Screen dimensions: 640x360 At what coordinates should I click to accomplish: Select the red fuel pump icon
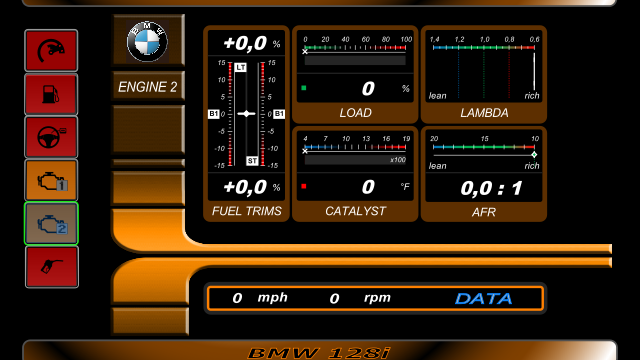[x=51, y=94]
